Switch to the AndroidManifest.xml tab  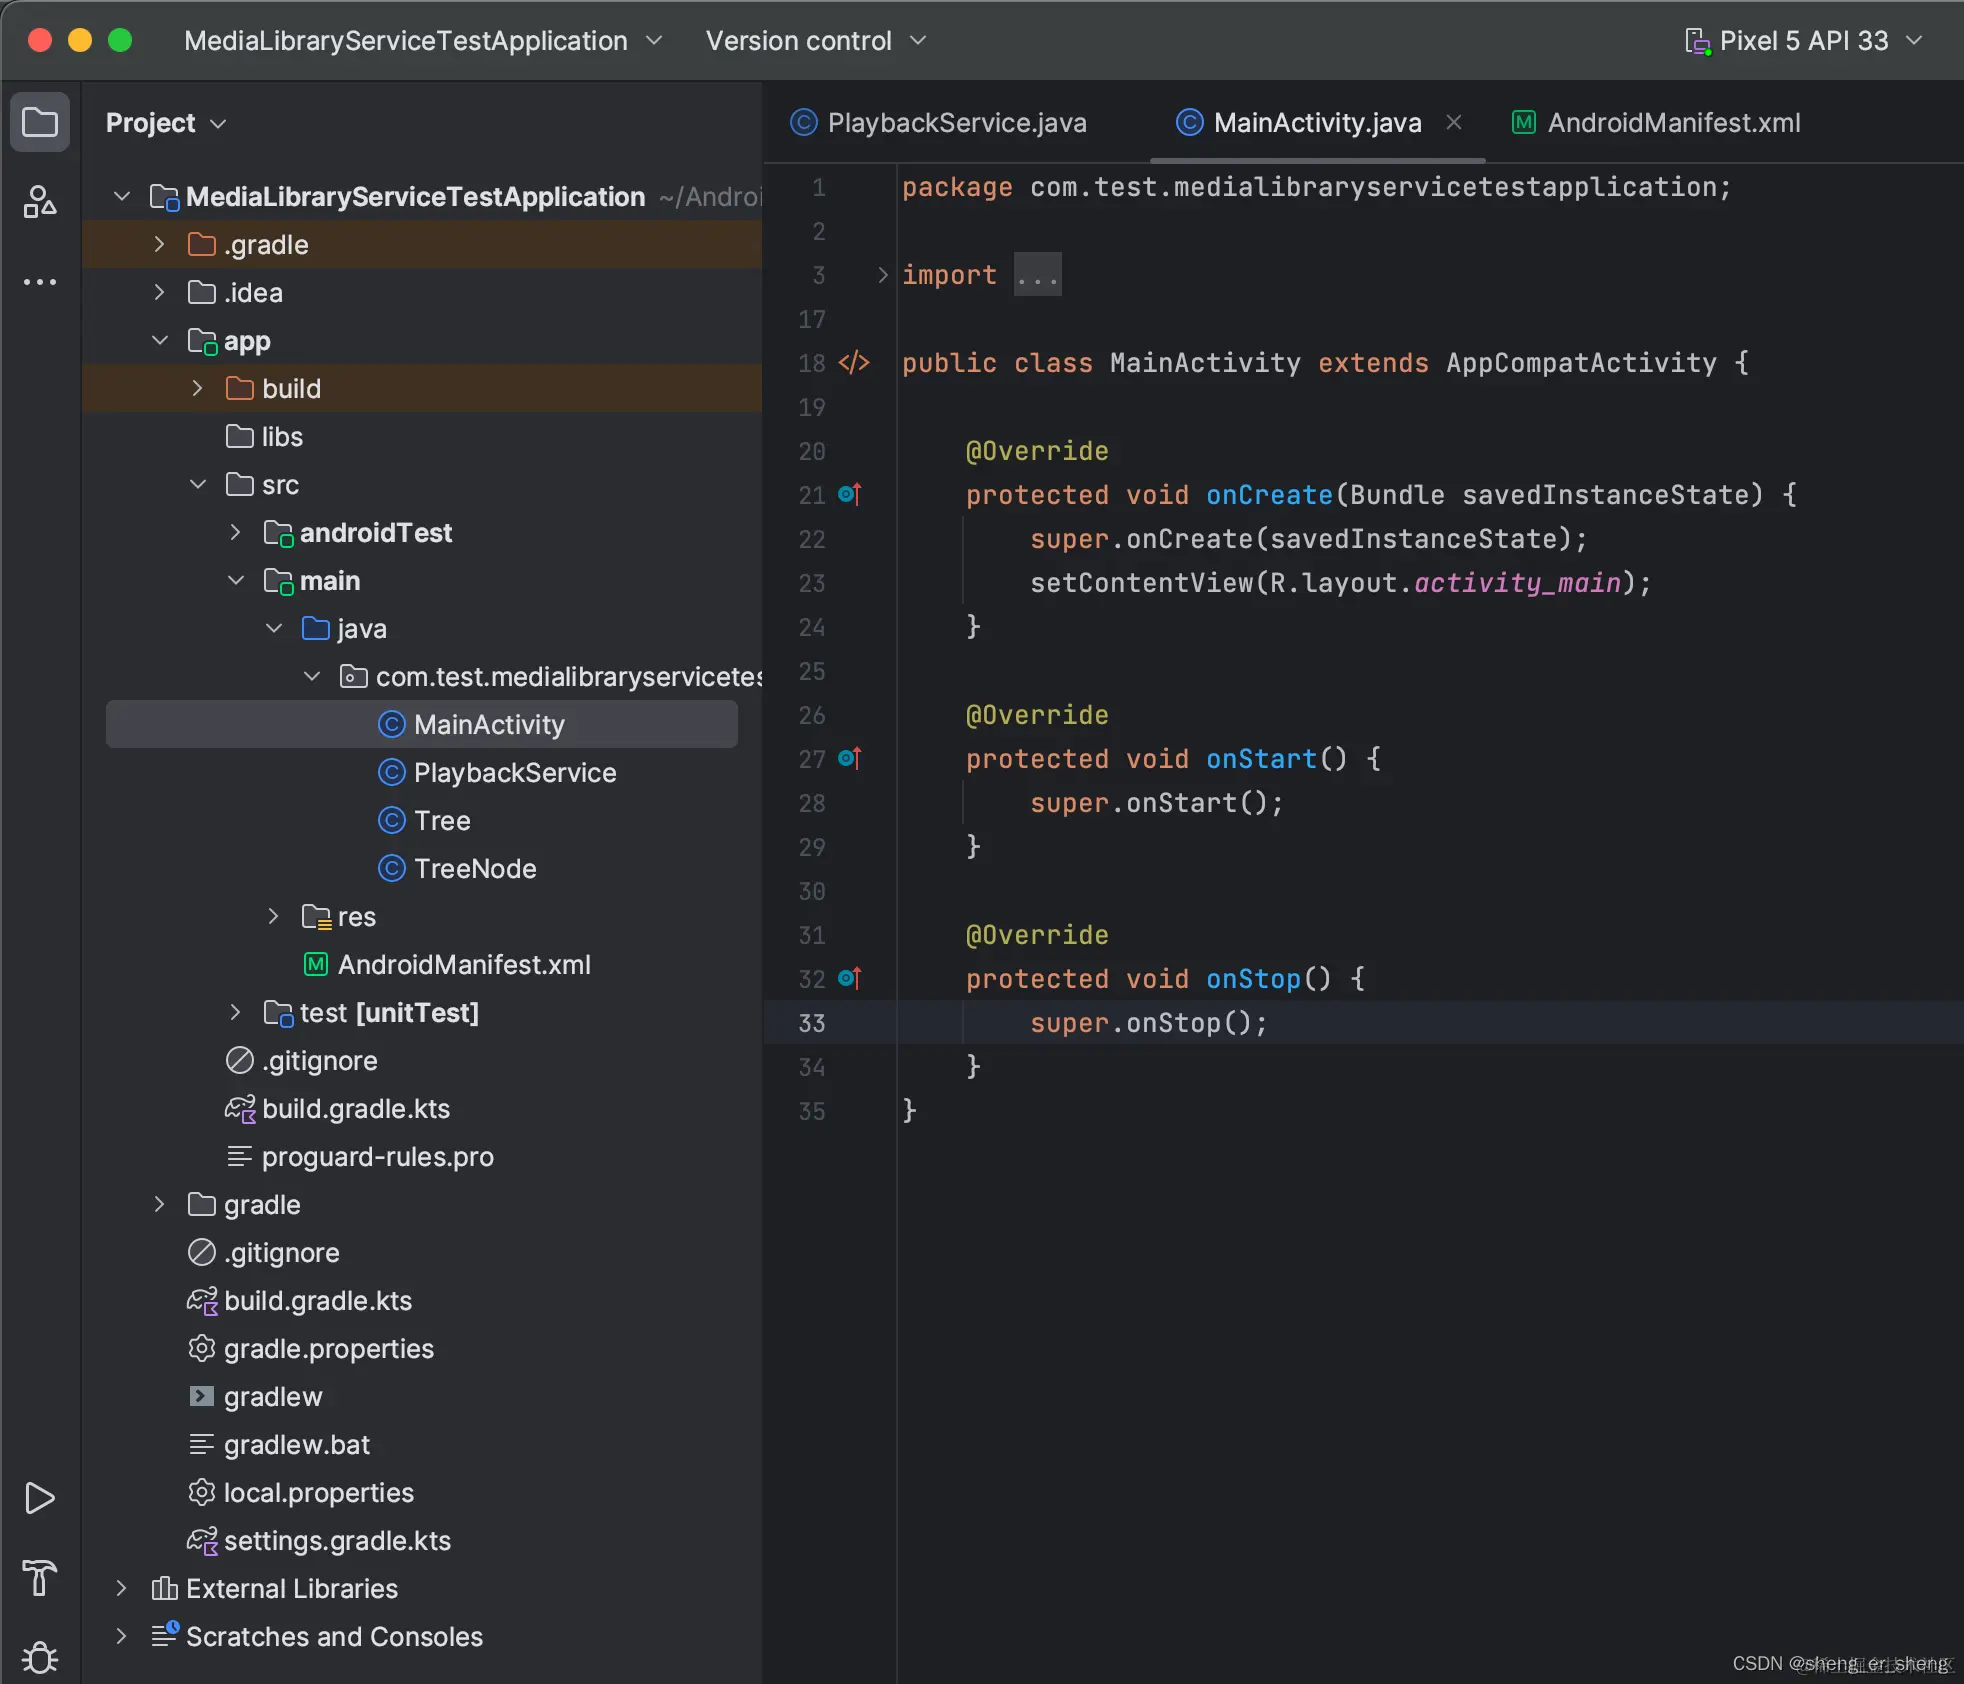[x=1672, y=123]
